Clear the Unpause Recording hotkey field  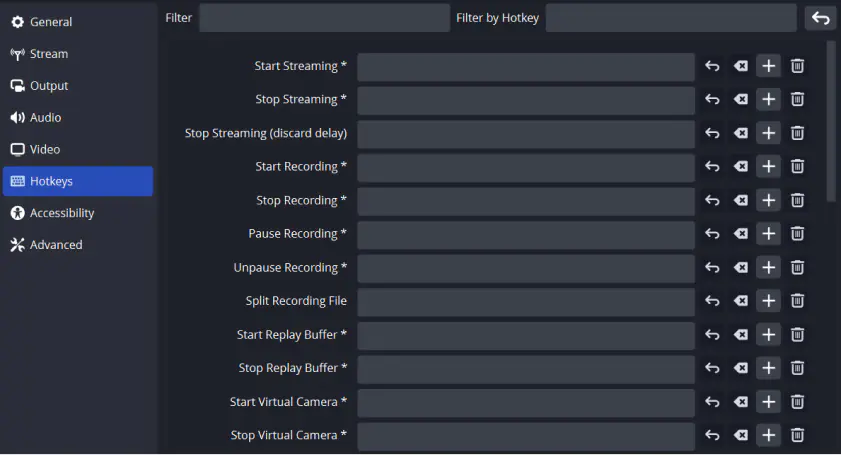741,267
